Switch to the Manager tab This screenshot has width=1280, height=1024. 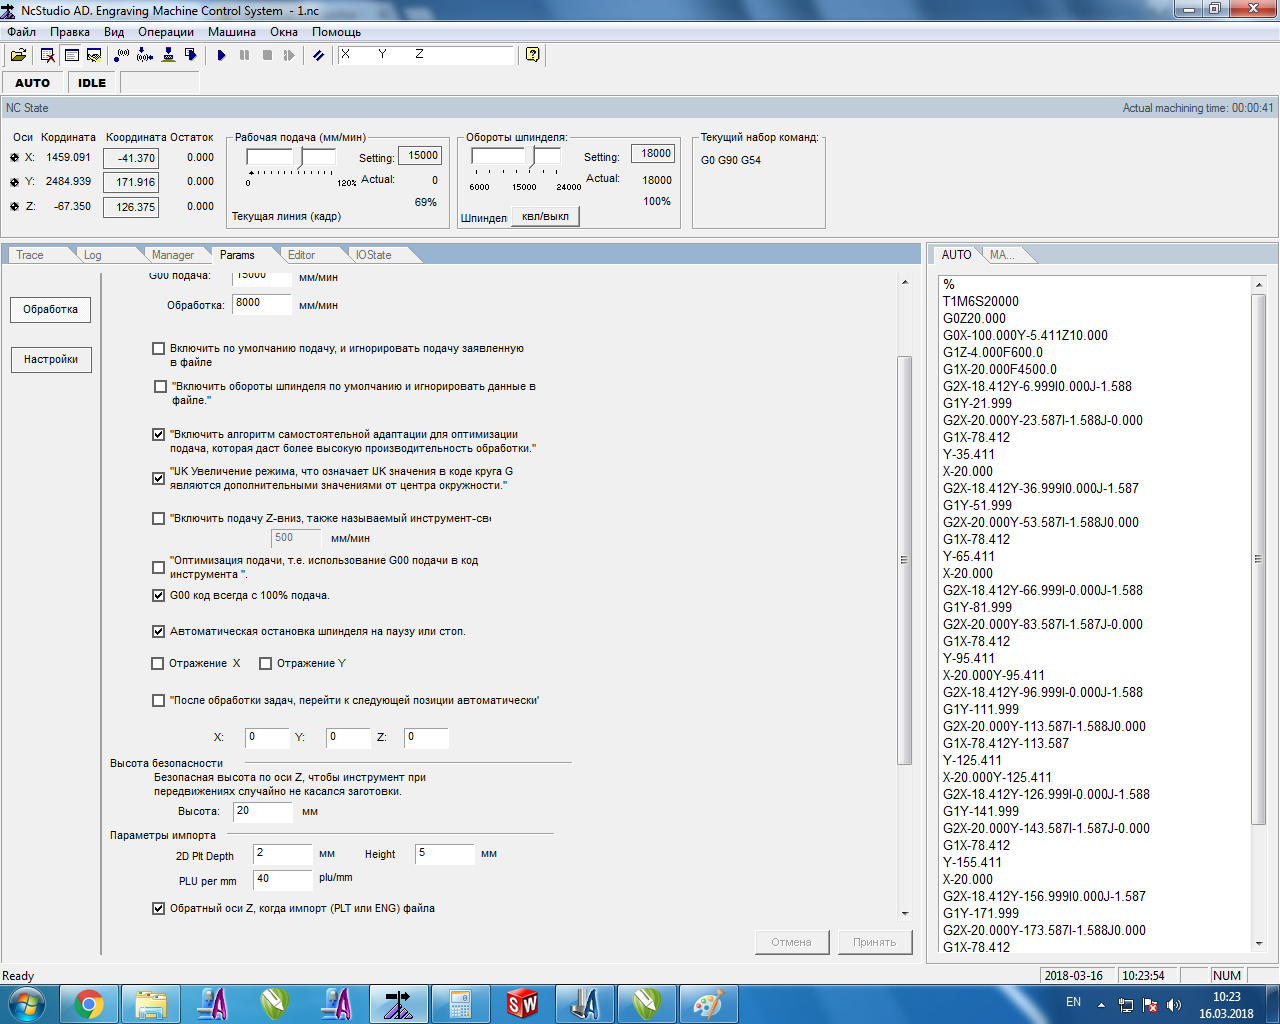173,255
